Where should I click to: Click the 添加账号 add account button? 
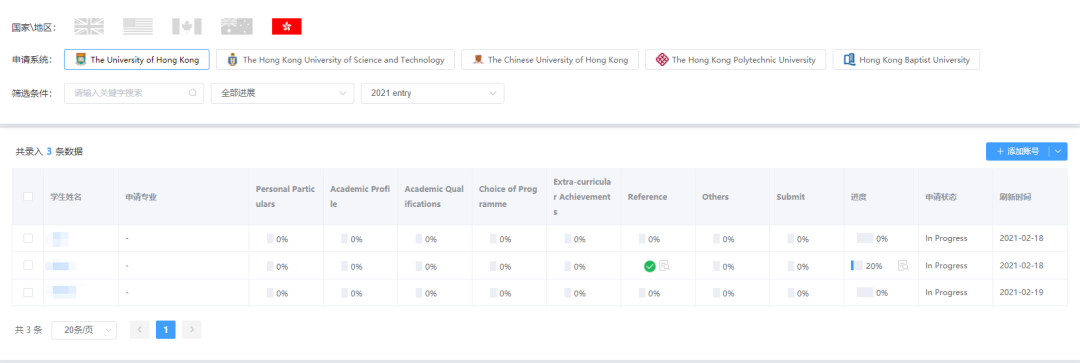click(x=1017, y=151)
